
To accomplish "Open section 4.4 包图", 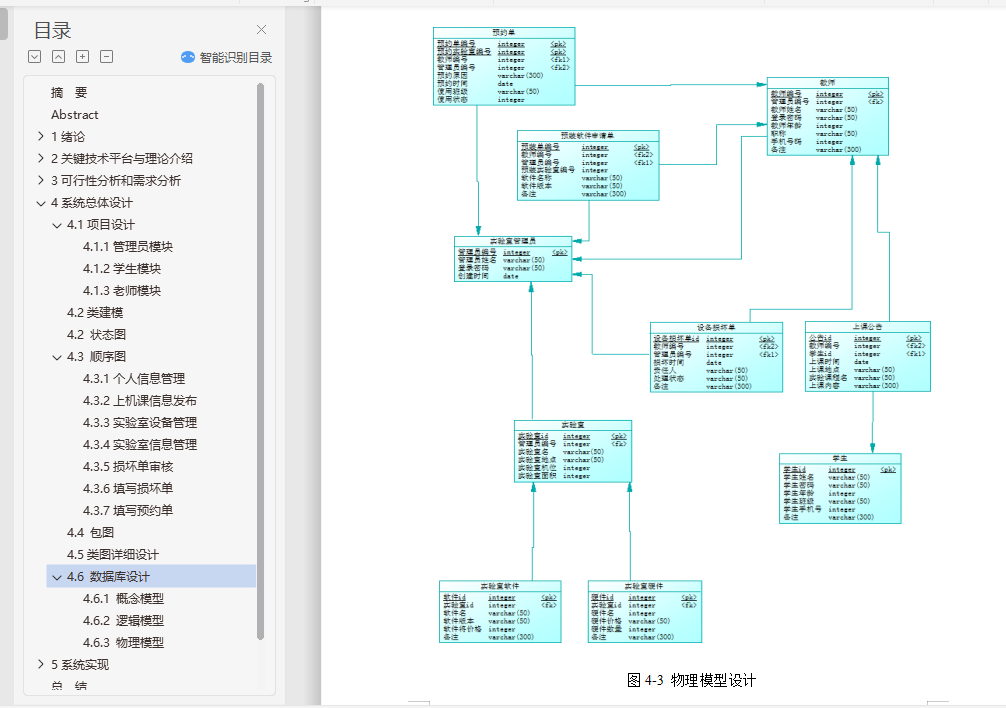I will coord(90,532).
